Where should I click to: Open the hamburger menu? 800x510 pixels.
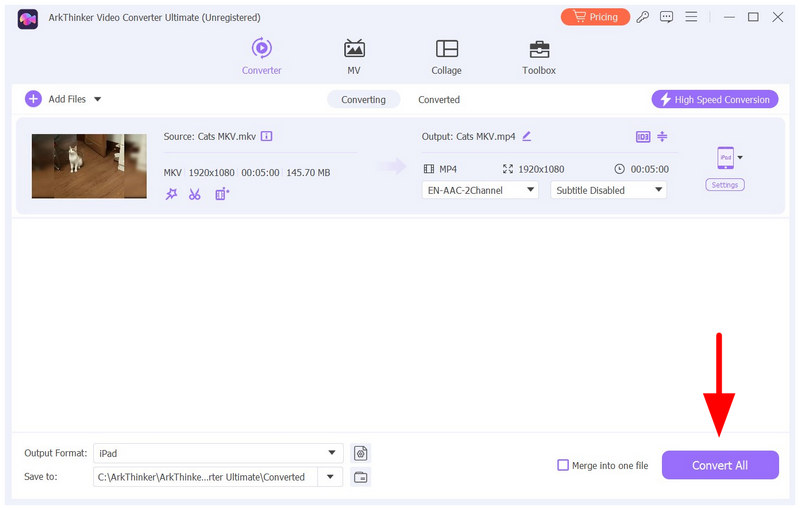[691, 17]
